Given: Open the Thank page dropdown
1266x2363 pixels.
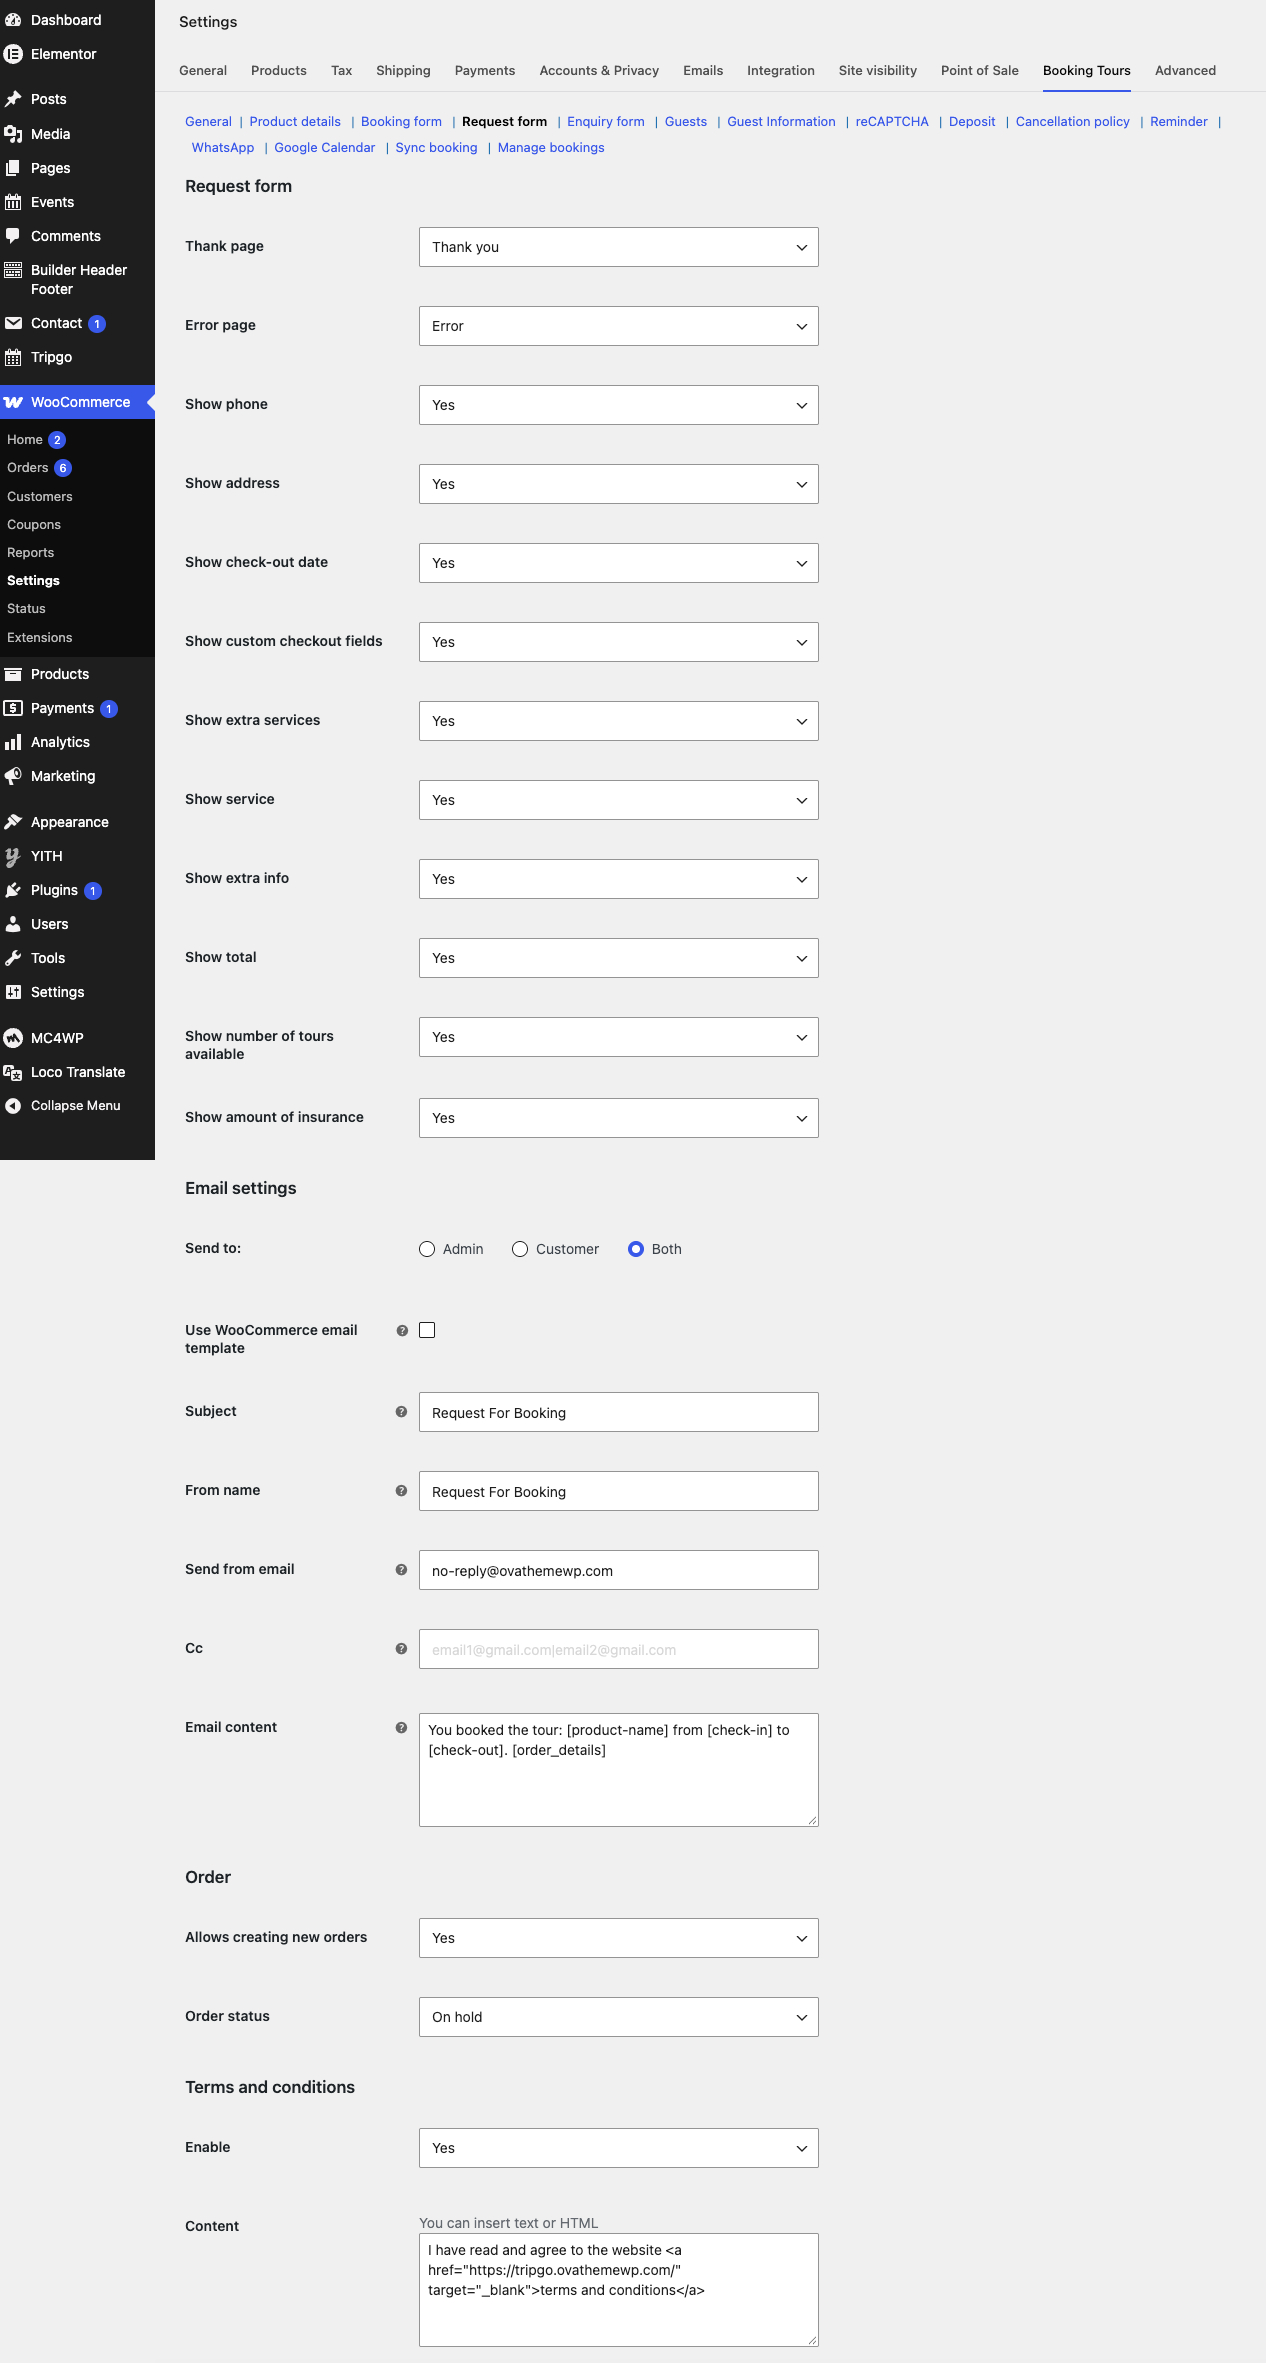Looking at the screenshot, I should pos(619,247).
